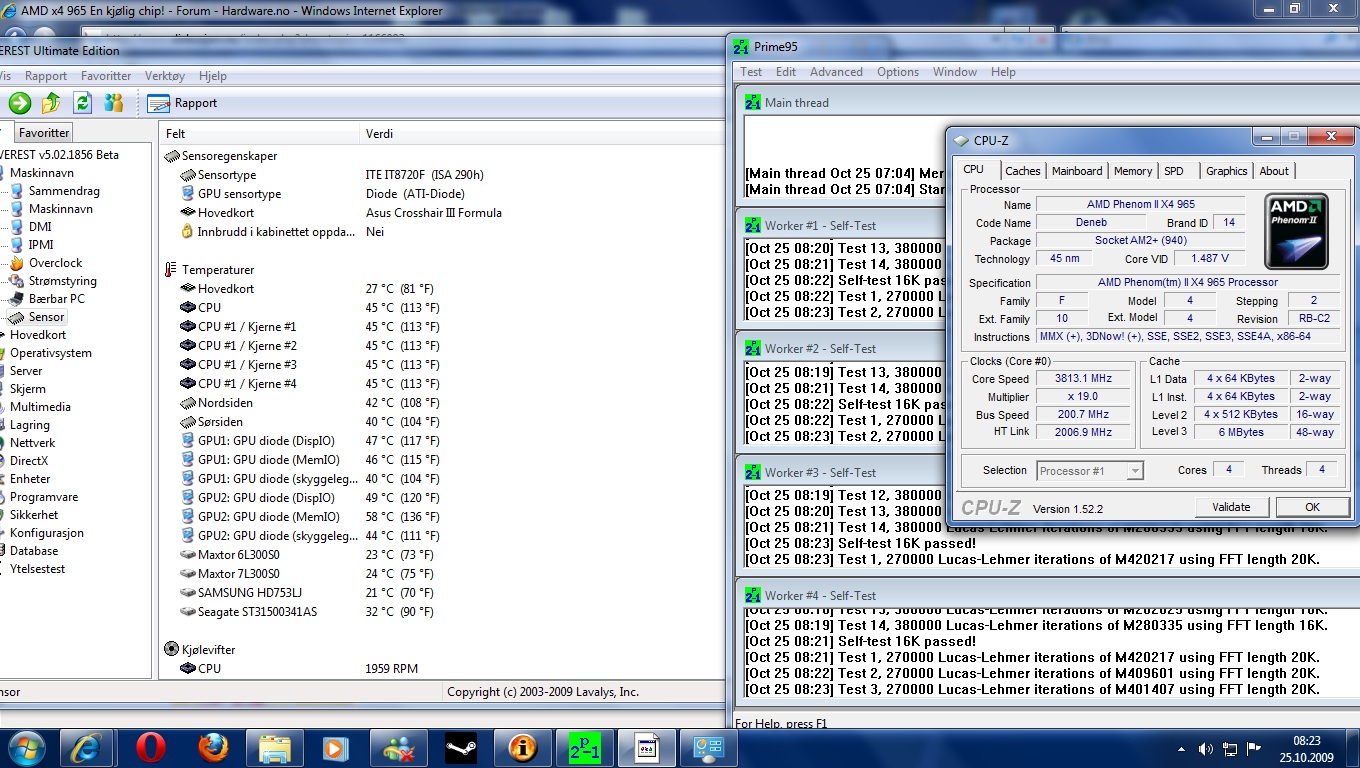Click the Sensoregenskaper section icon
This screenshot has width=1360, height=768.
pyautogui.click(x=171, y=156)
